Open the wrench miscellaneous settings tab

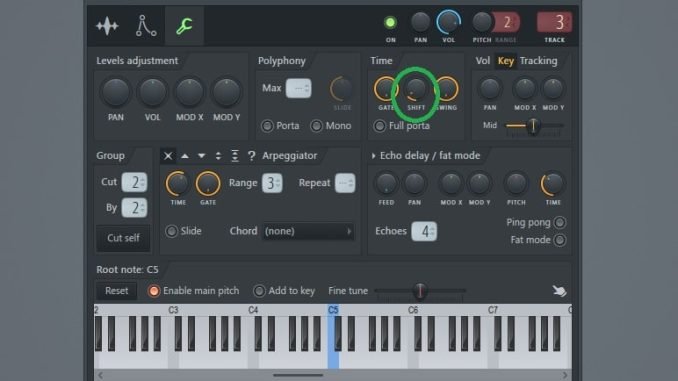pyautogui.click(x=184, y=26)
